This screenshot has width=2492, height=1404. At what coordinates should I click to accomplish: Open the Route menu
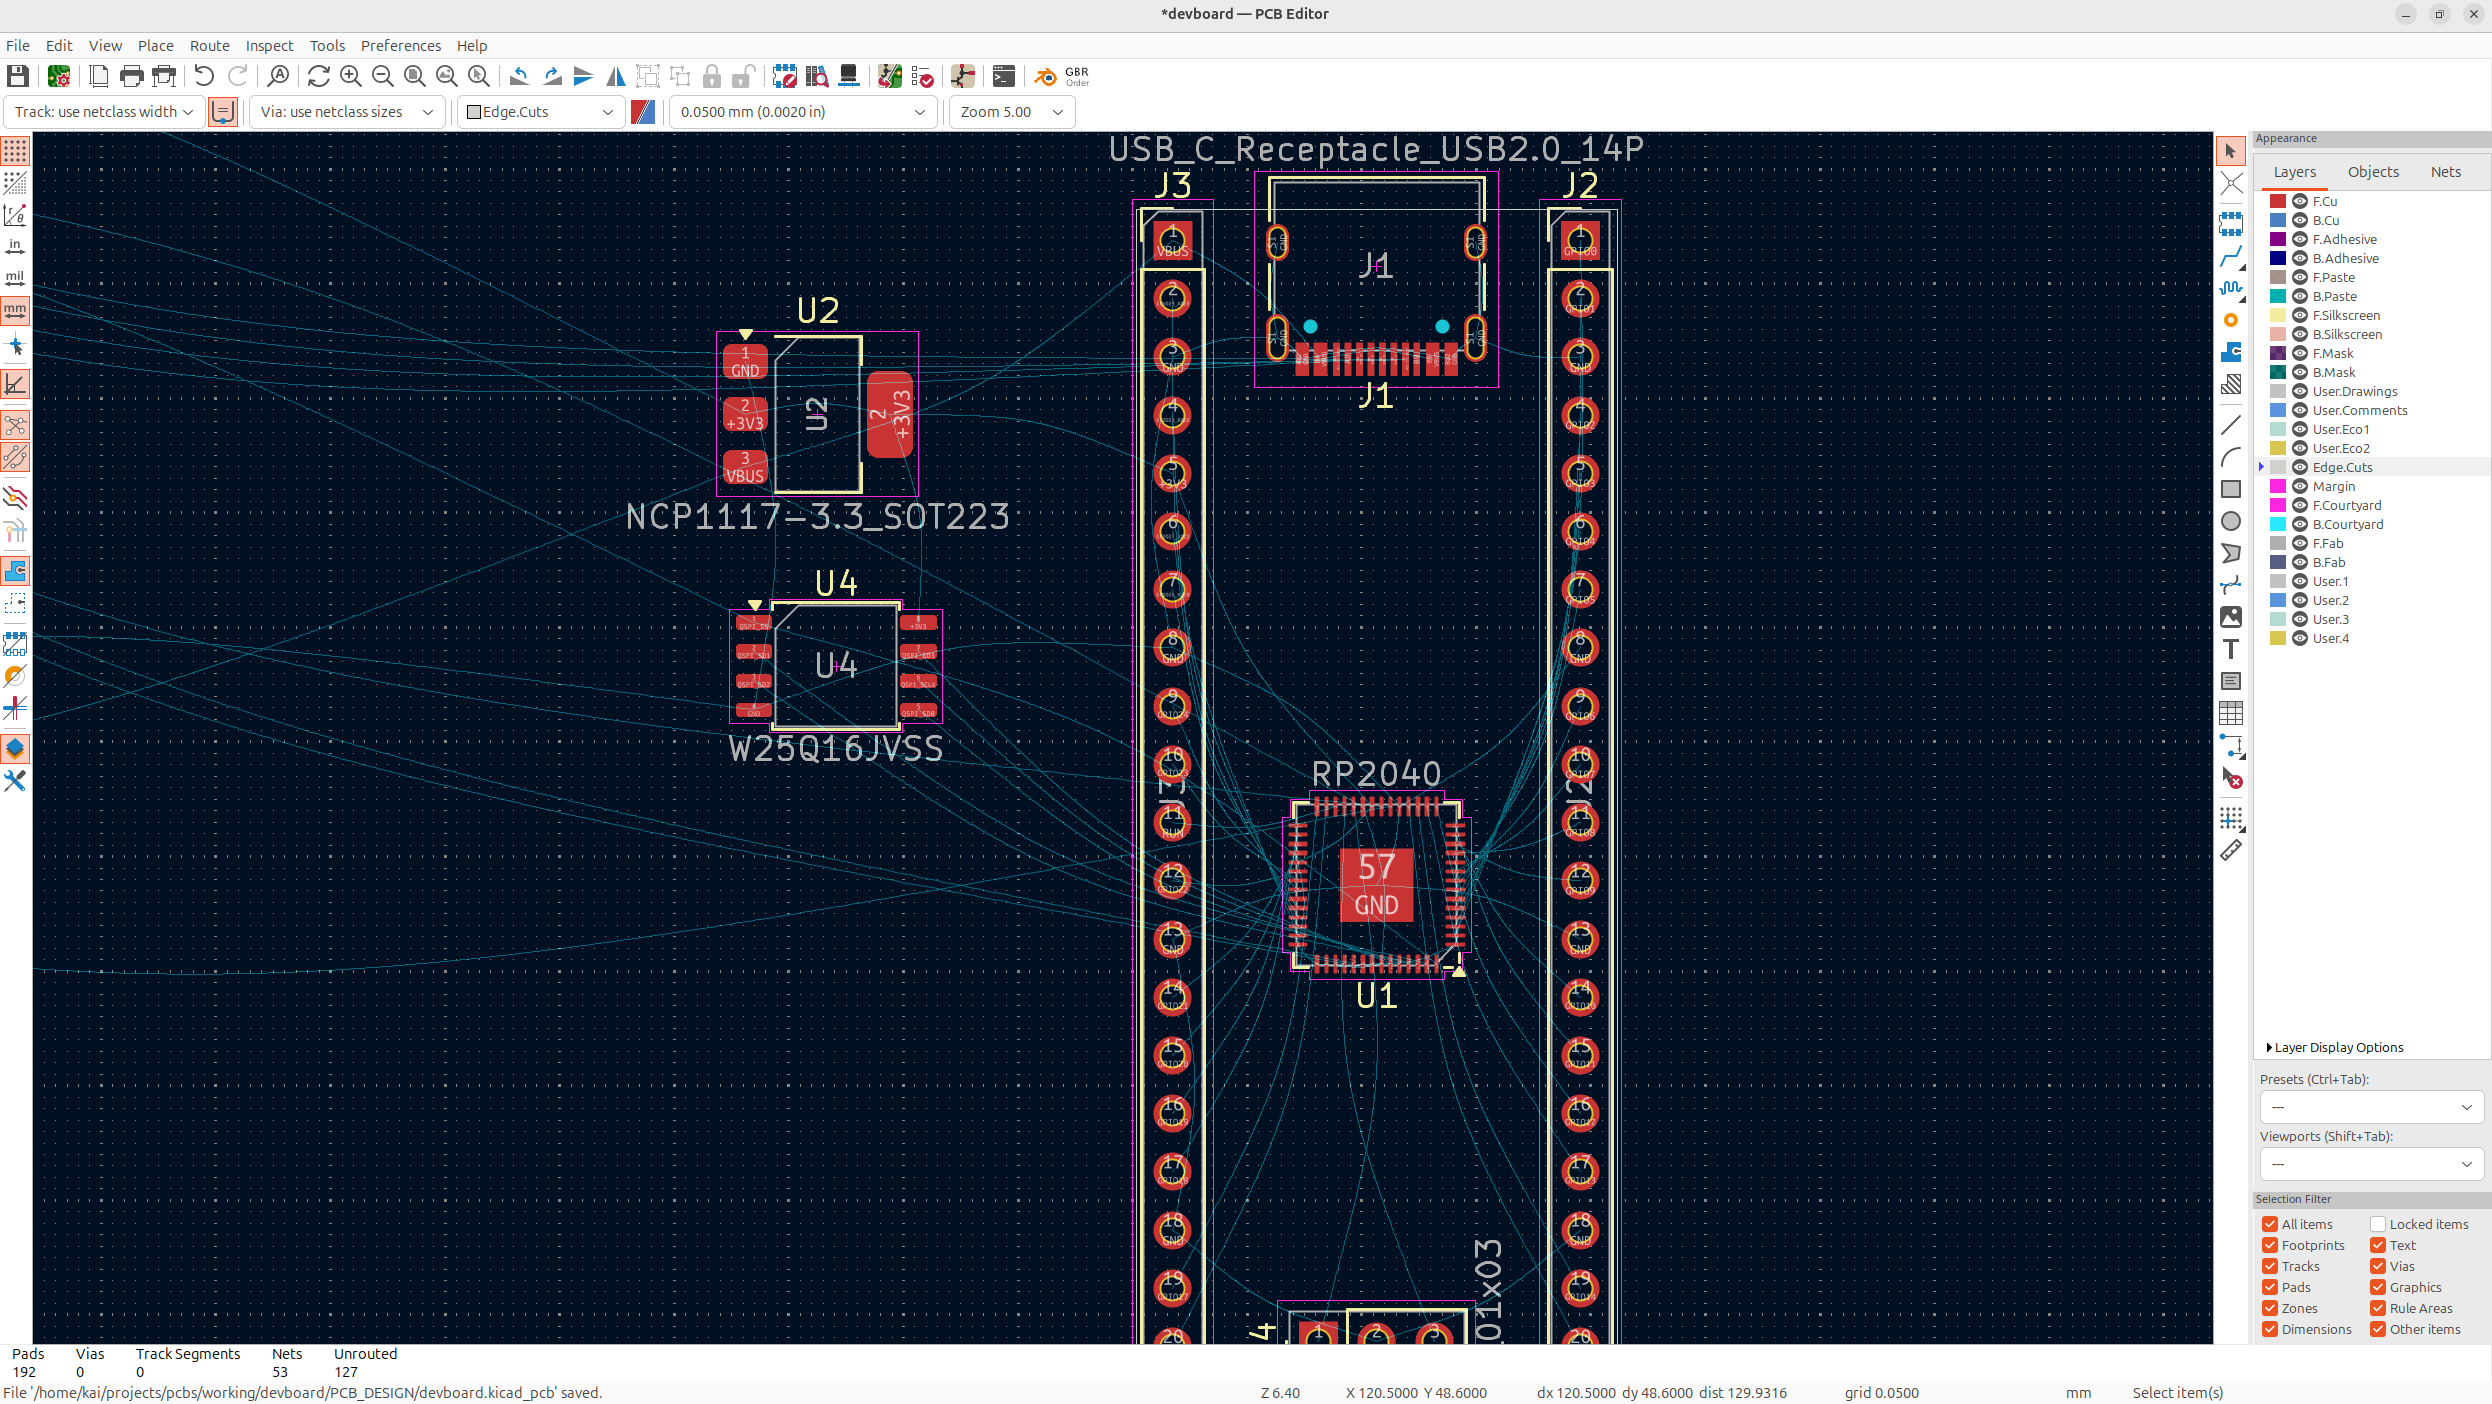click(x=209, y=46)
